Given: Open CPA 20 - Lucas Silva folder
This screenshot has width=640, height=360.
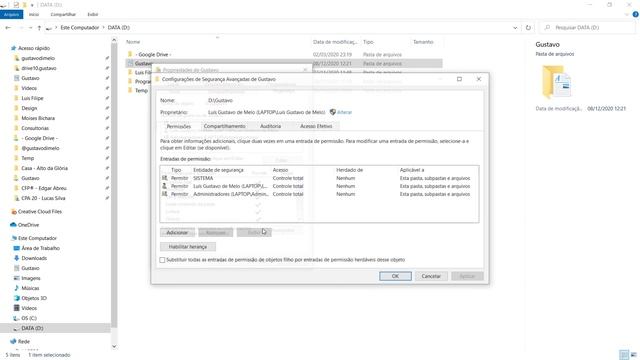Looking at the screenshot, I should coord(40,198).
